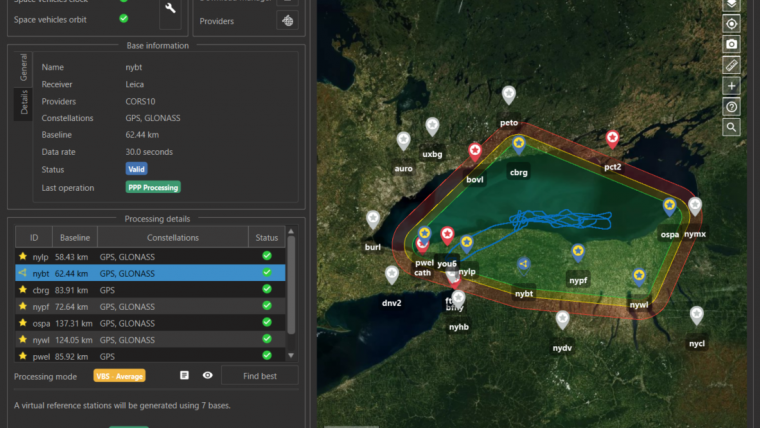This screenshot has width=760, height=428.
Task: Click the processing details scrollbar thumb
Action: click(x=291, y=285)
